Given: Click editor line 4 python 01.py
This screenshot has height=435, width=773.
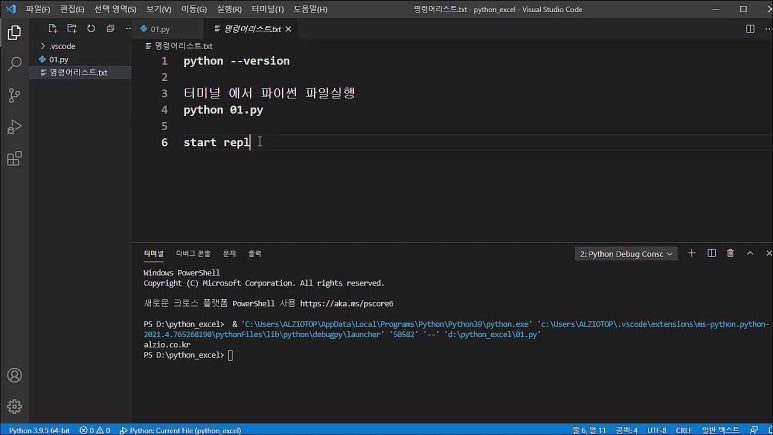Looking at the screenshot, I should (x=223, y=110).
